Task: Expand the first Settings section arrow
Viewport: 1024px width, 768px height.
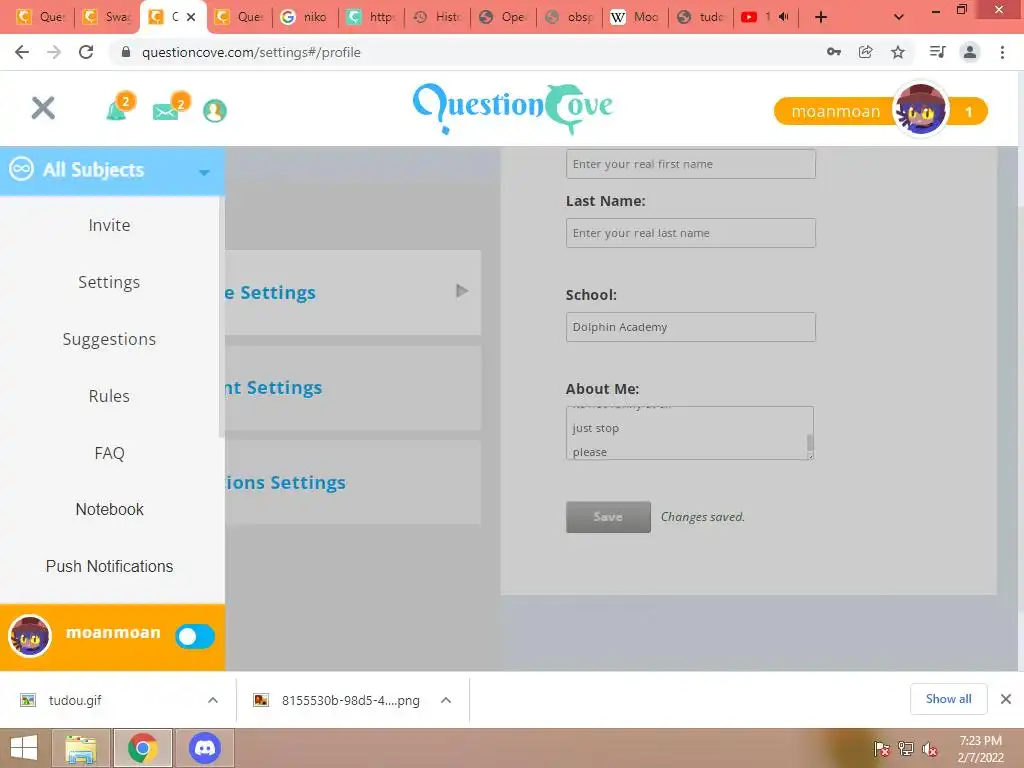Action: [x=462, y=291]
